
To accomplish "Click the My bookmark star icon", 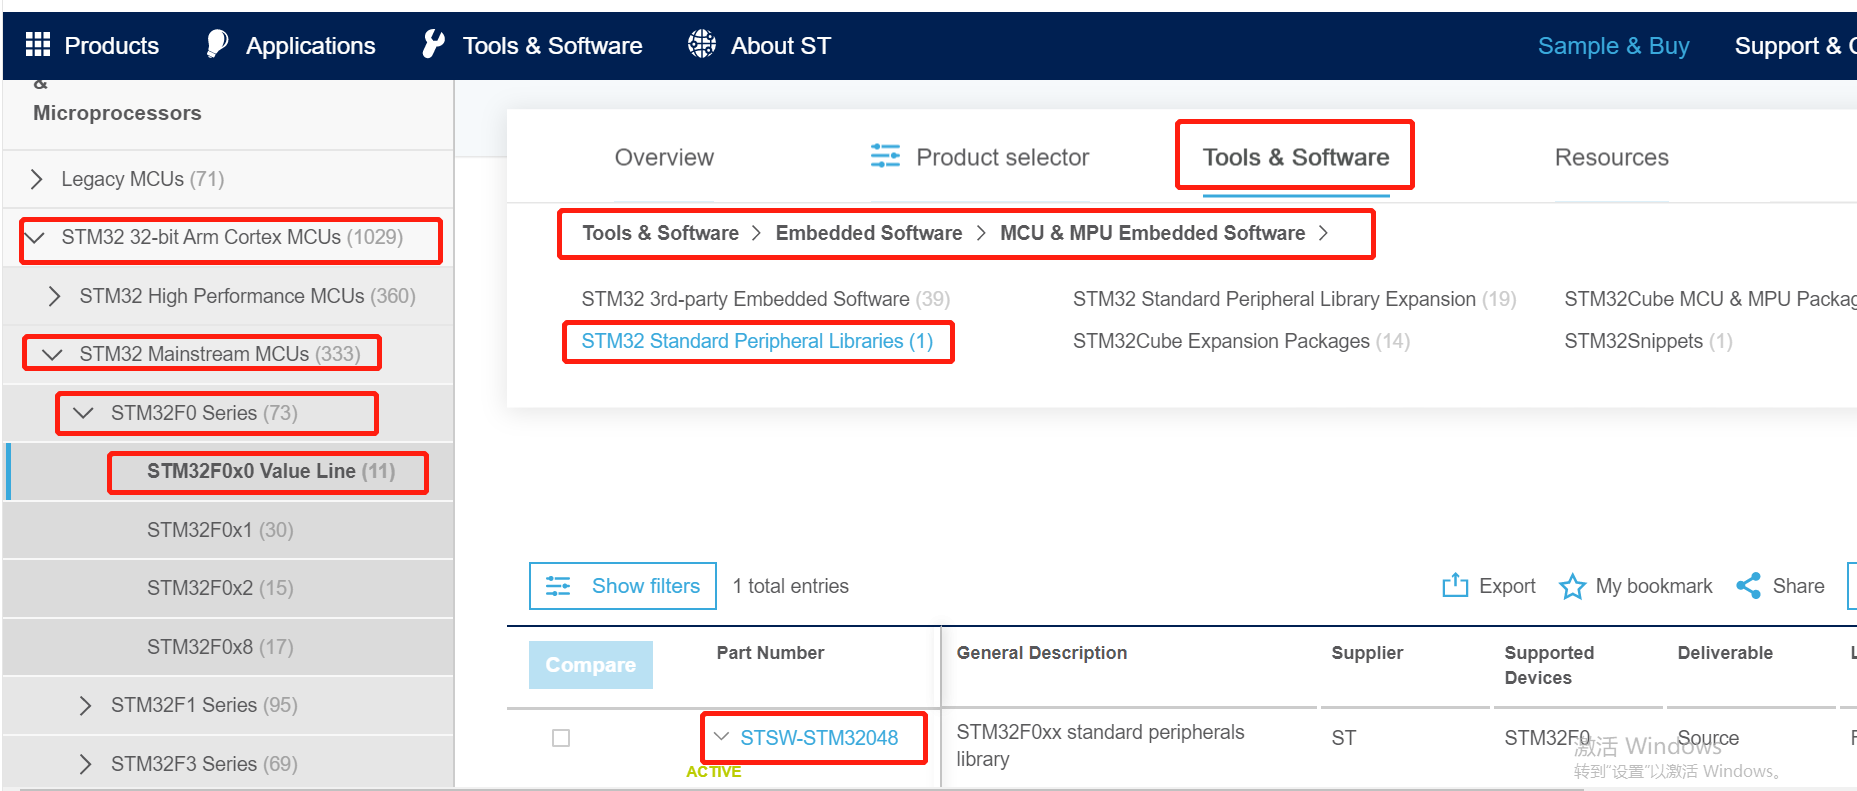I will coord(1572,586).
